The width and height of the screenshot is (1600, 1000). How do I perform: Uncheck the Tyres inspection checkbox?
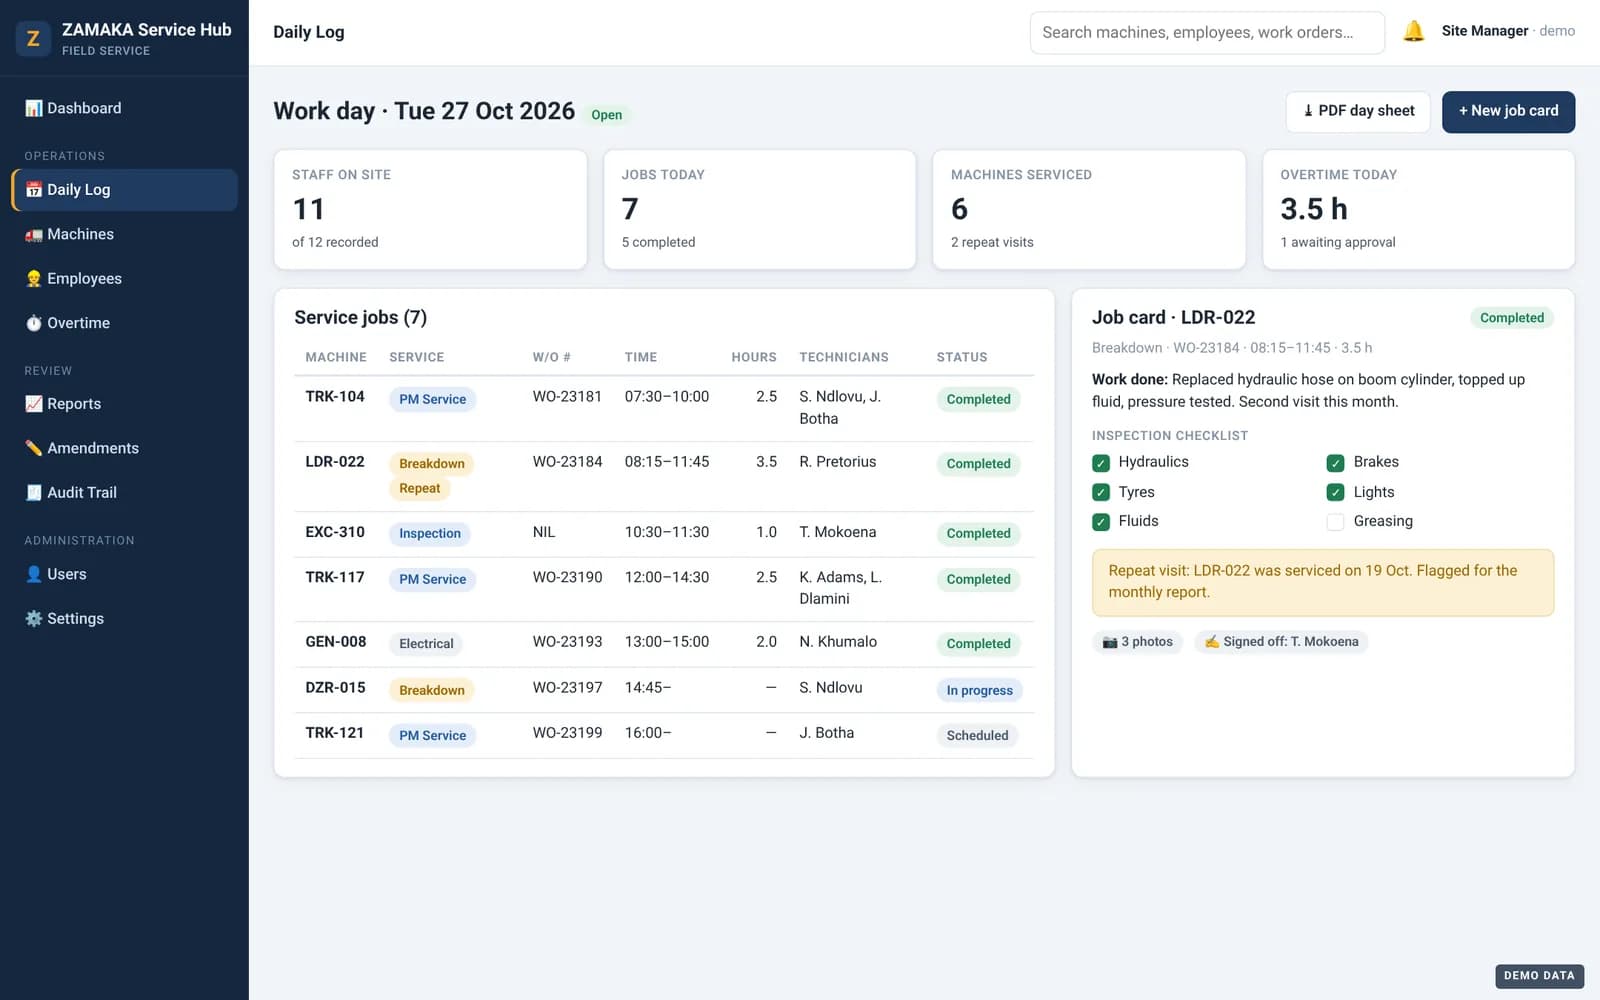pyautogui.click(x=1101, y=492)
